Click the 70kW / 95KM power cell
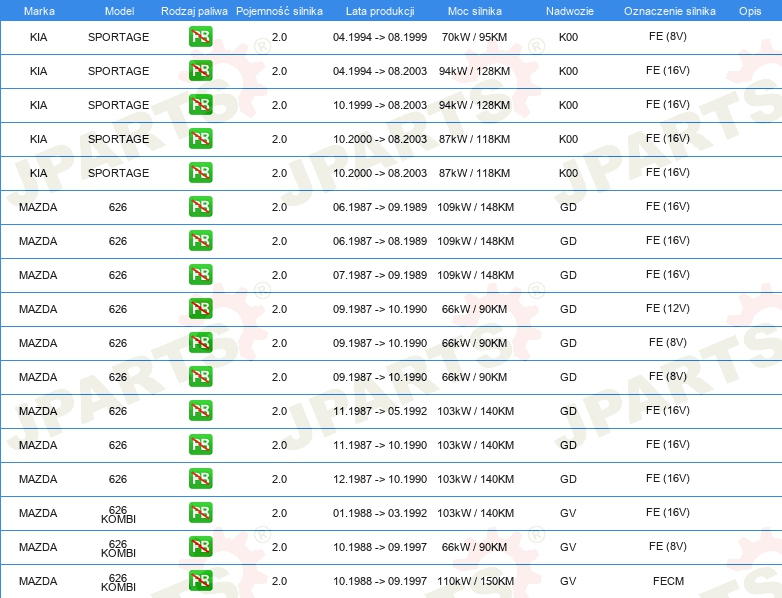The image size is (782, 598). coord(474,37)
